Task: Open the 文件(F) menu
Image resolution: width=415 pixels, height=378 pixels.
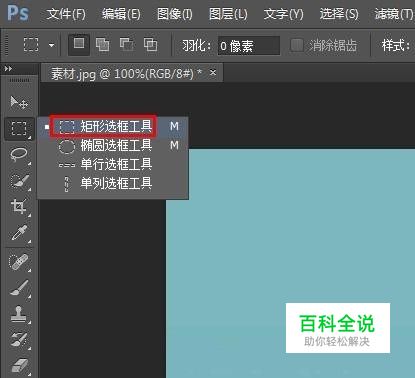Action: click(x=66, y=14)
